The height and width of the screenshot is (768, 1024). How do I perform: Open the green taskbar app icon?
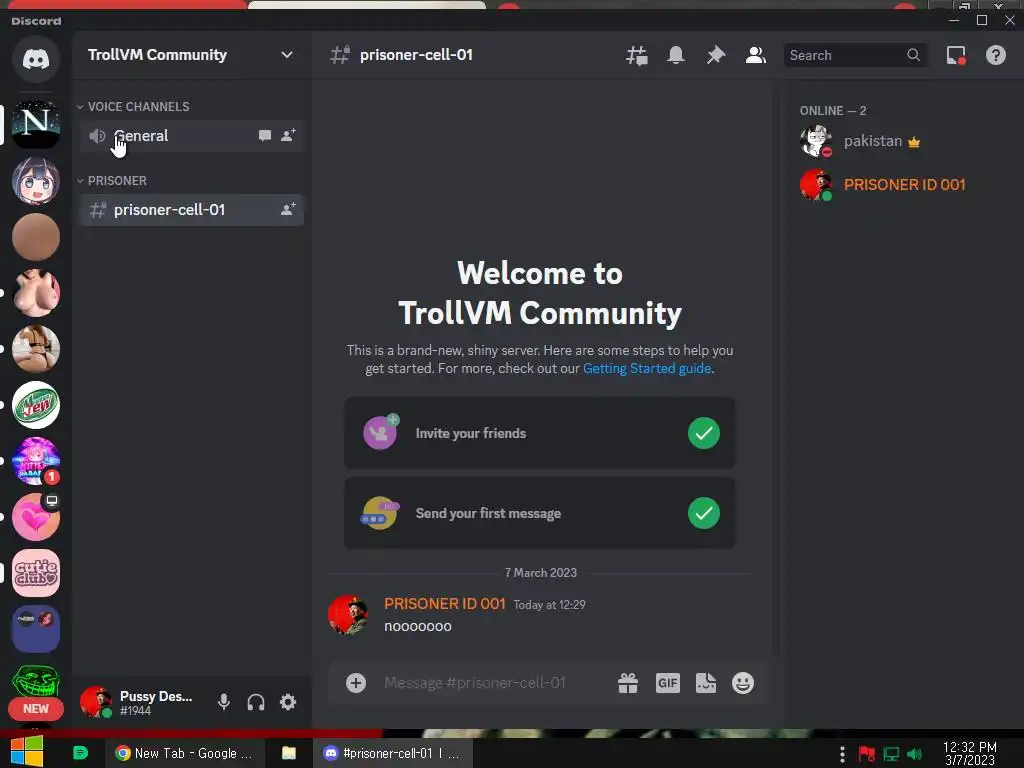click(x=80, y=753)
